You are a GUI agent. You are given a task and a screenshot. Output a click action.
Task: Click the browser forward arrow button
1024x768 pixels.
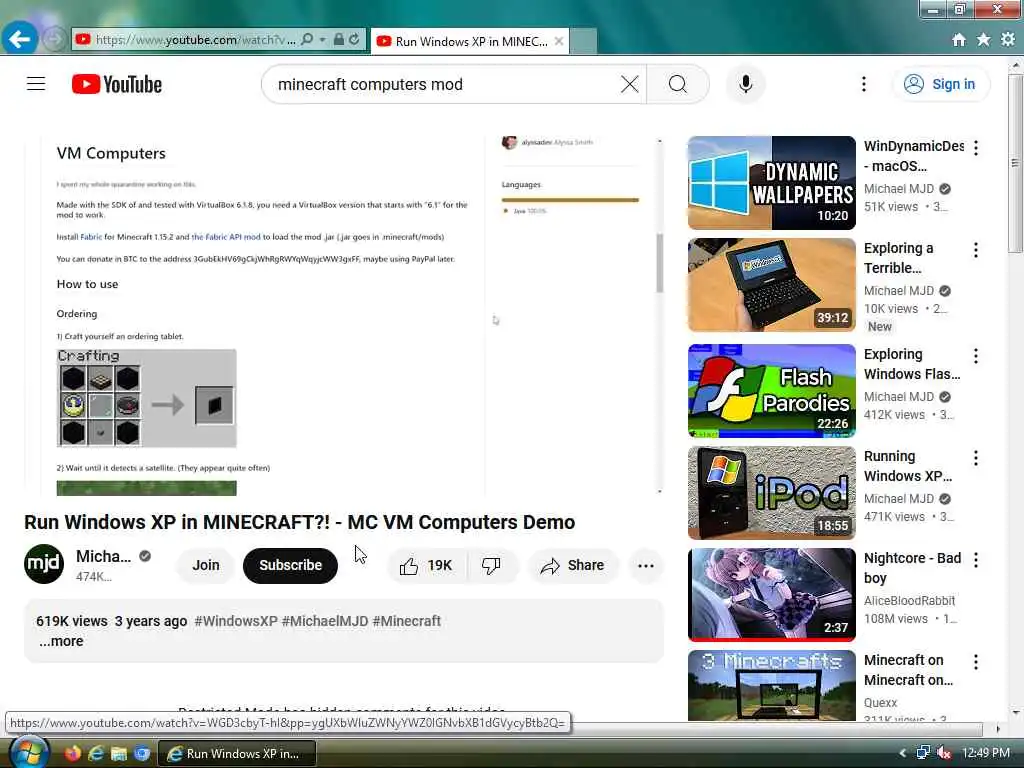pyautogui.click(x=55, y=39)
